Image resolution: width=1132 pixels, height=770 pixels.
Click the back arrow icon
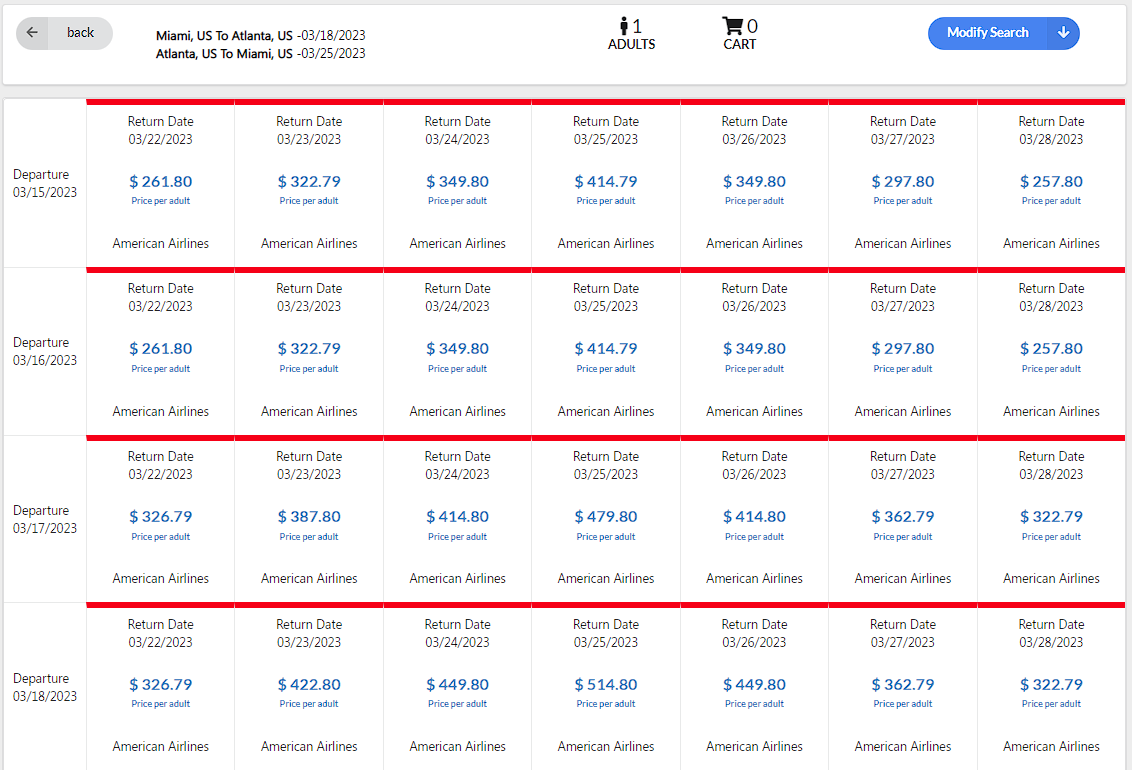[x=32, y=32]
